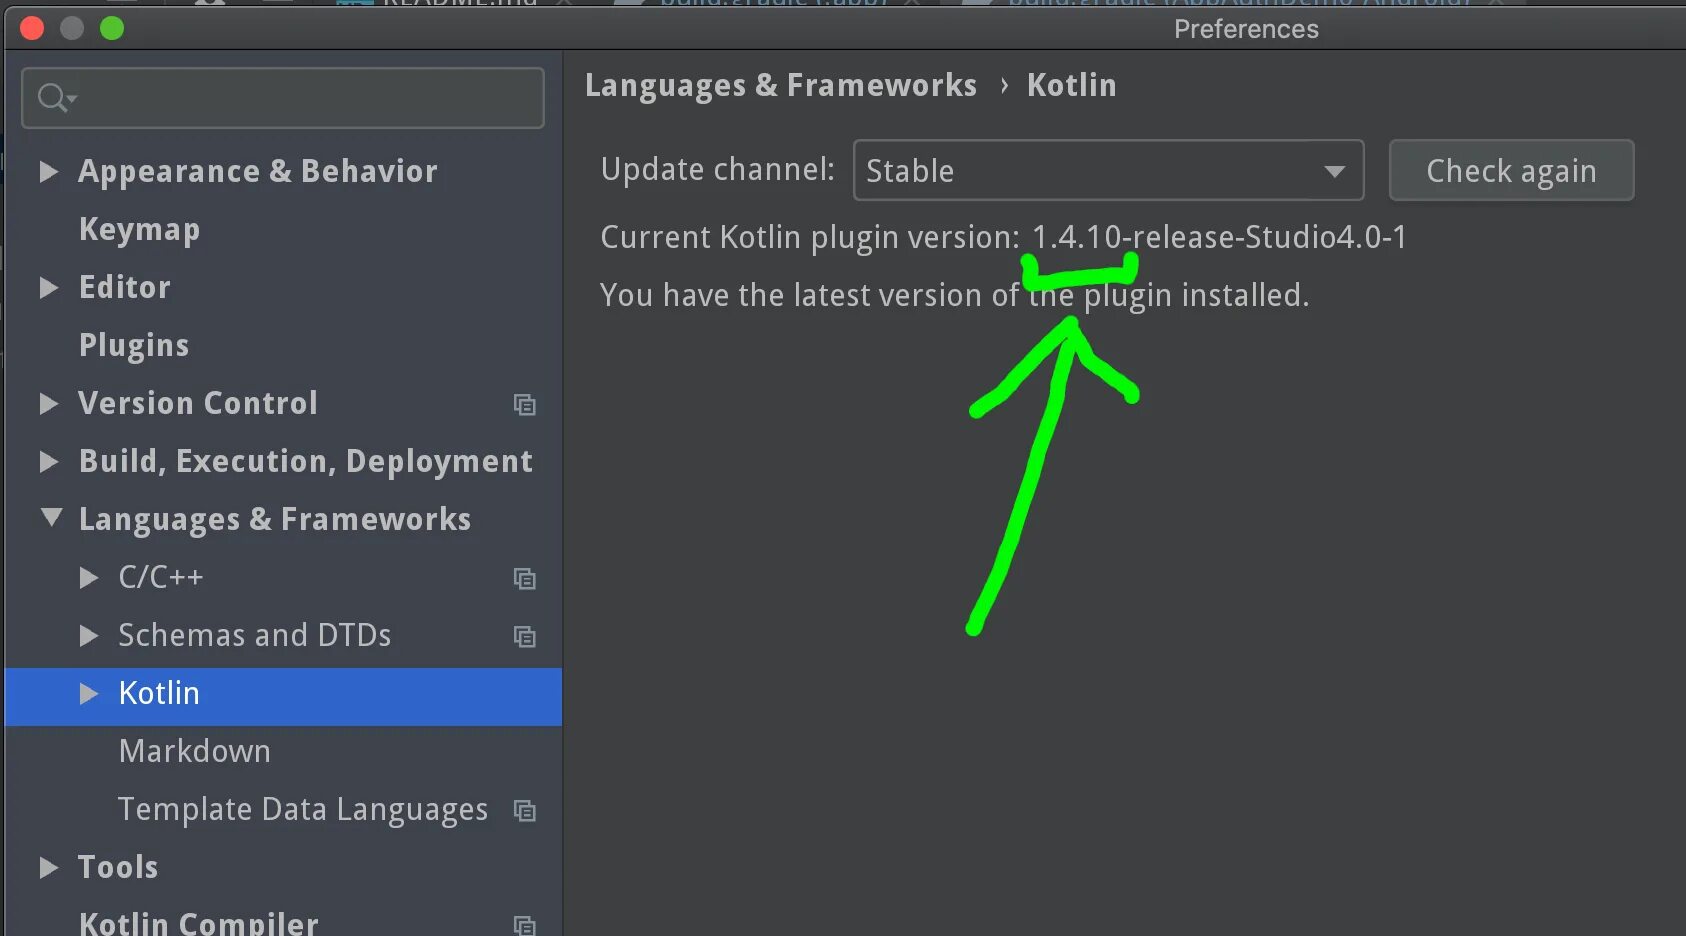Click the Kotlin breadcrumb title

point(1071,85)
